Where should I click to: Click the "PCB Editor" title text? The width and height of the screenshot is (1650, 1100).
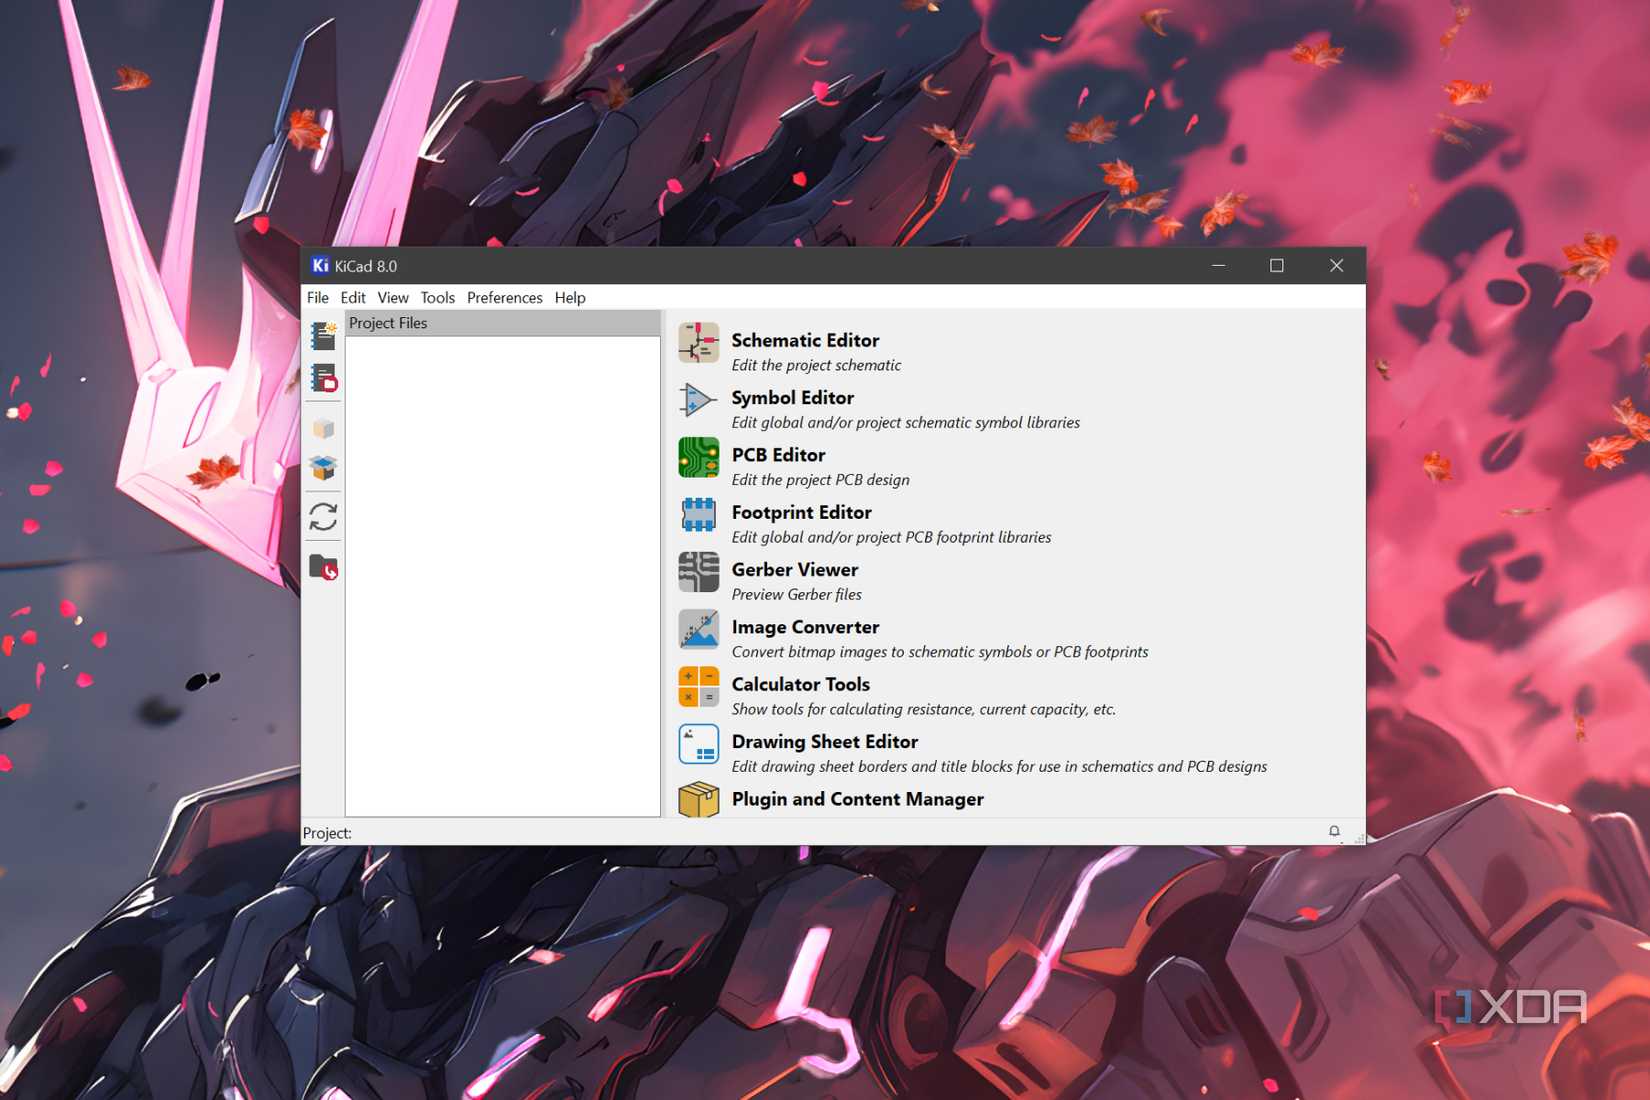[778, 455]
